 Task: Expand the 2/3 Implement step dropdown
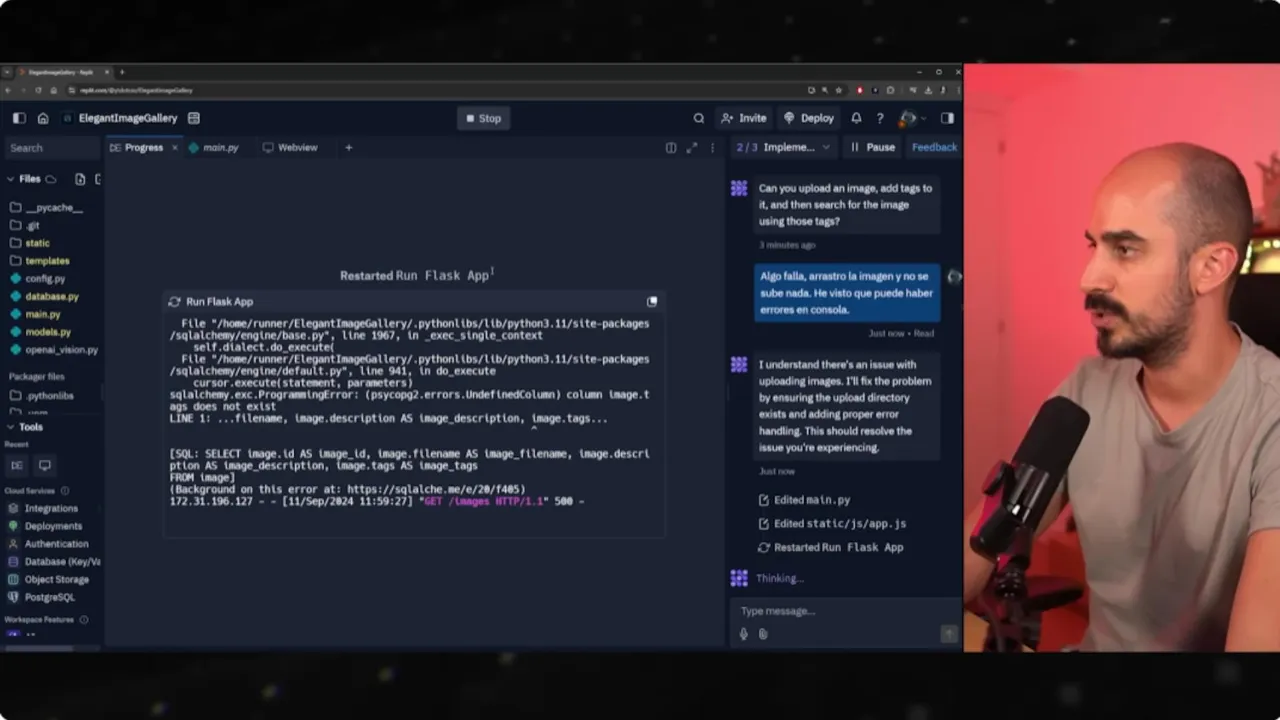783,147
